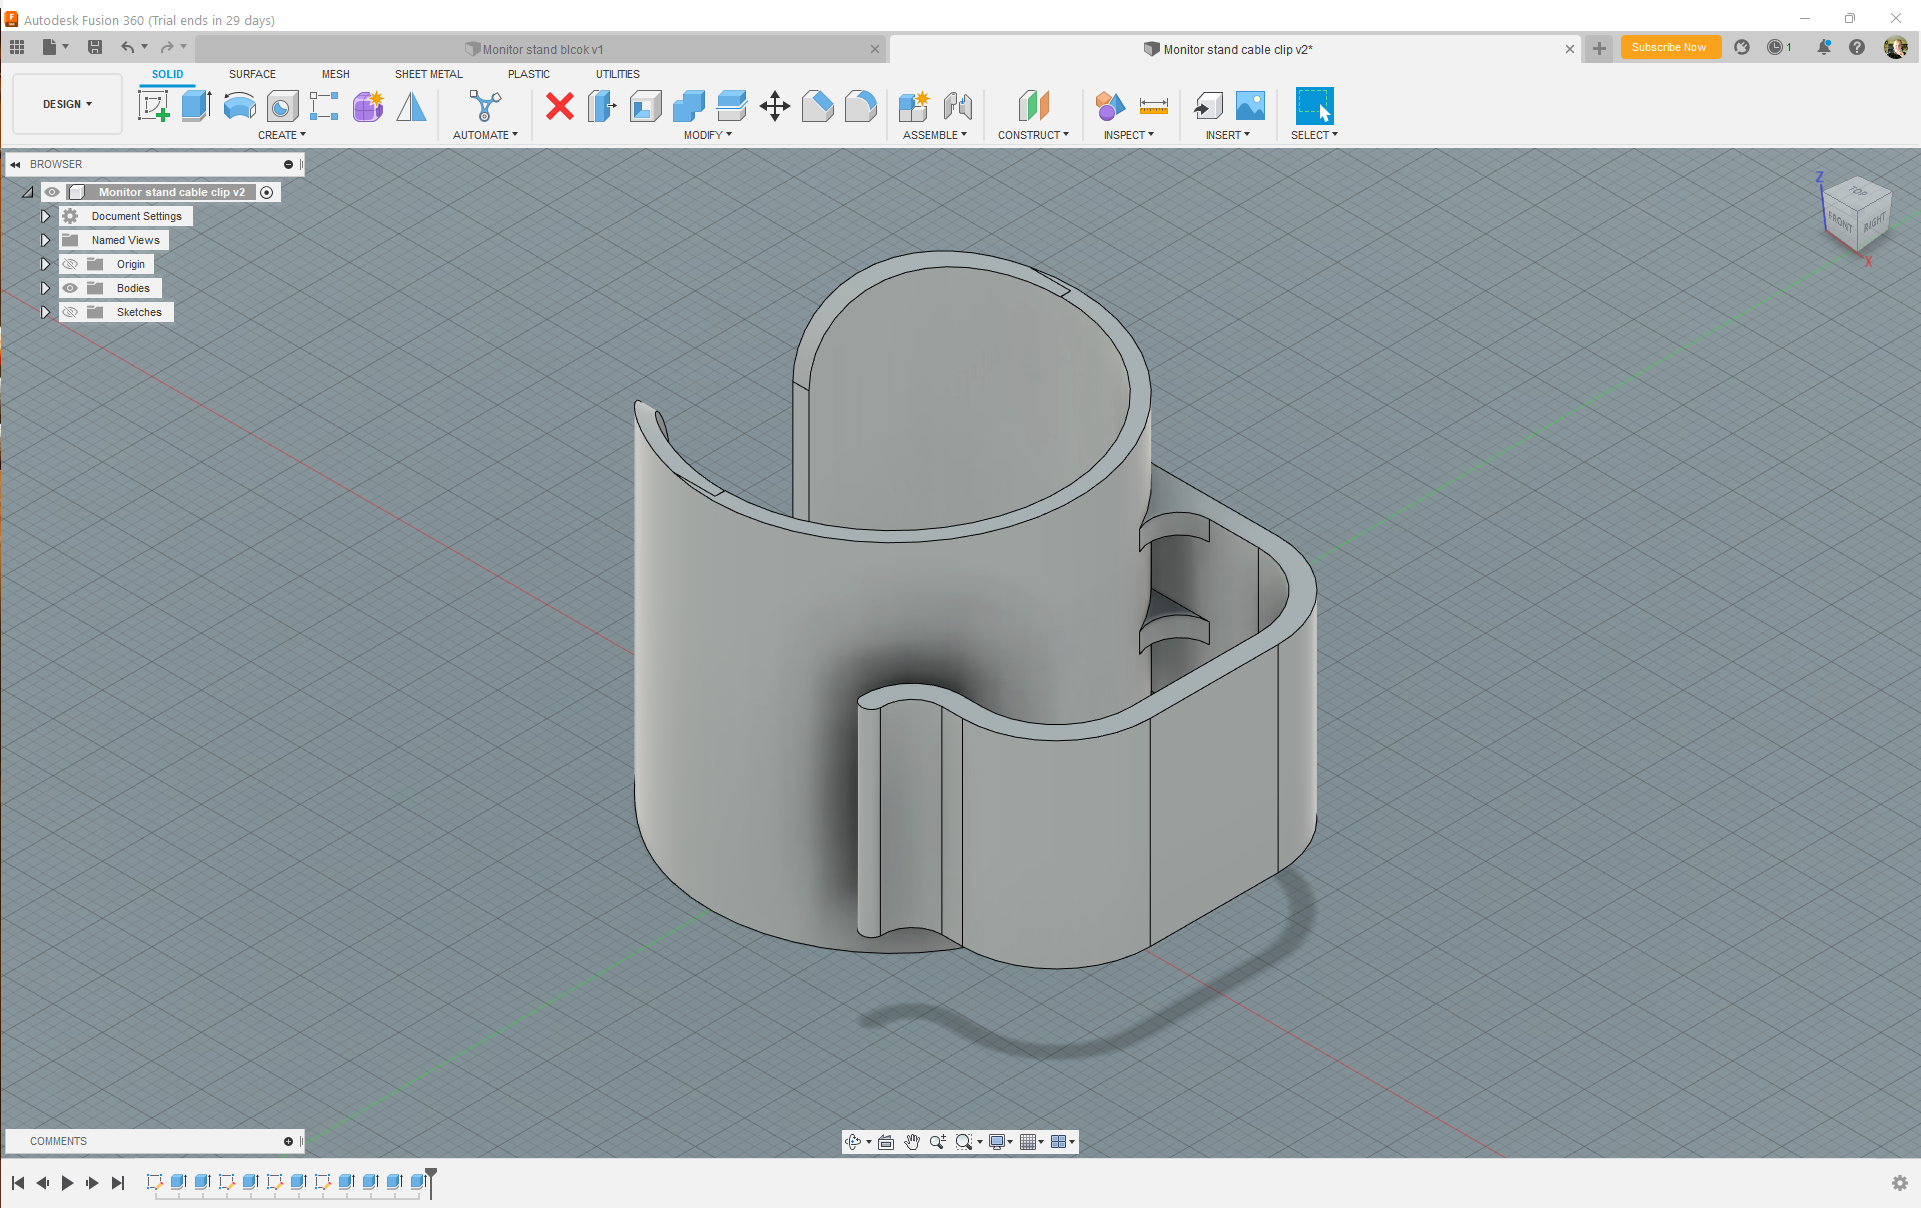Expand the Sketches tree item

pos(45,312)
